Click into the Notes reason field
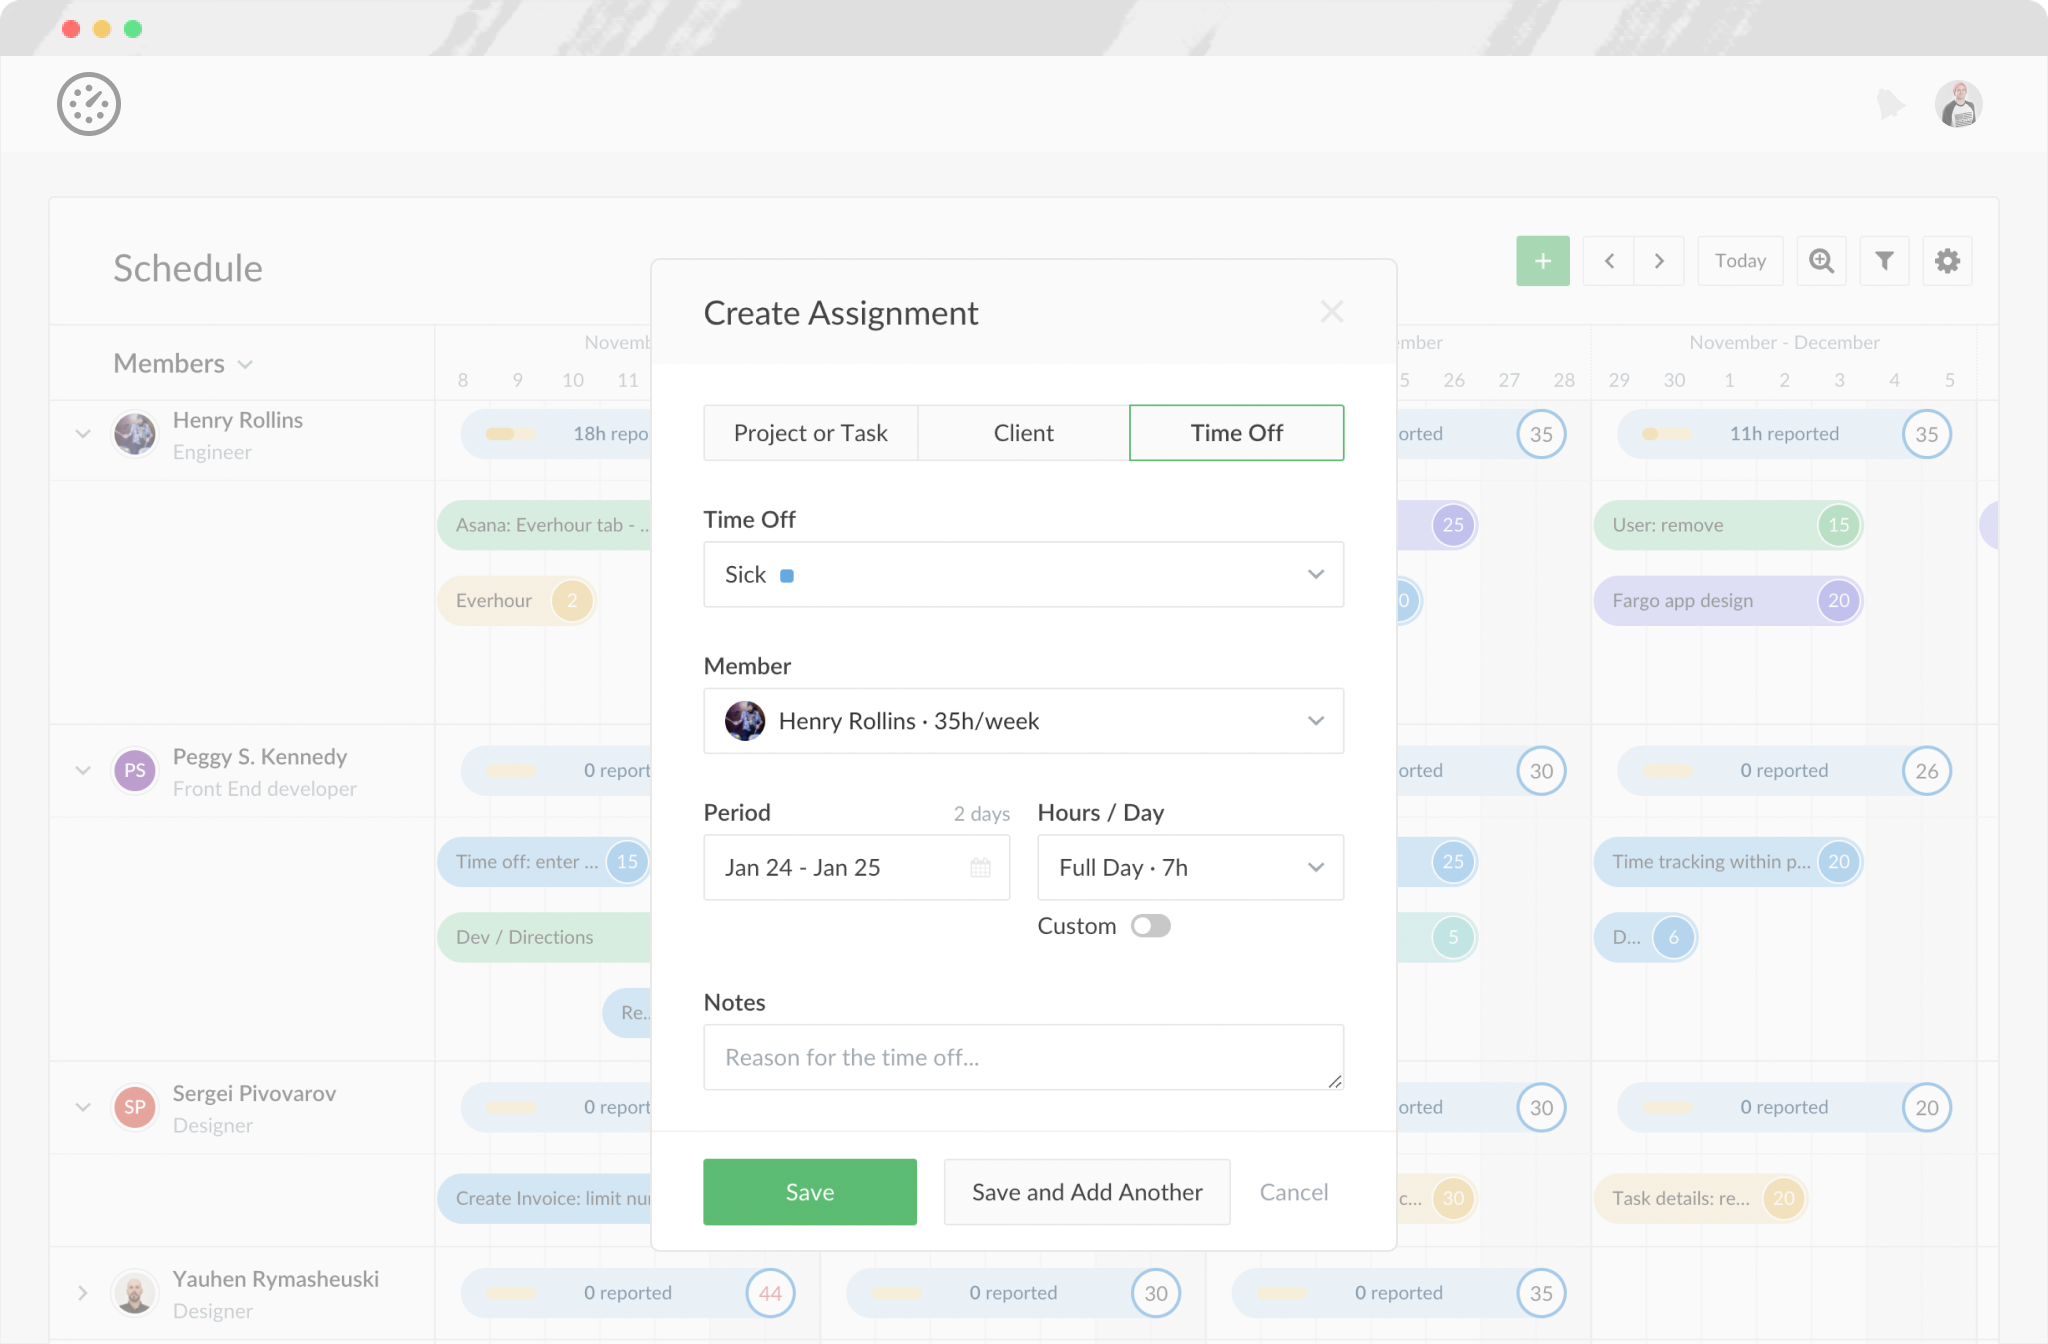The width and height of the screenshot is (2048, 1344). 1023,1057
